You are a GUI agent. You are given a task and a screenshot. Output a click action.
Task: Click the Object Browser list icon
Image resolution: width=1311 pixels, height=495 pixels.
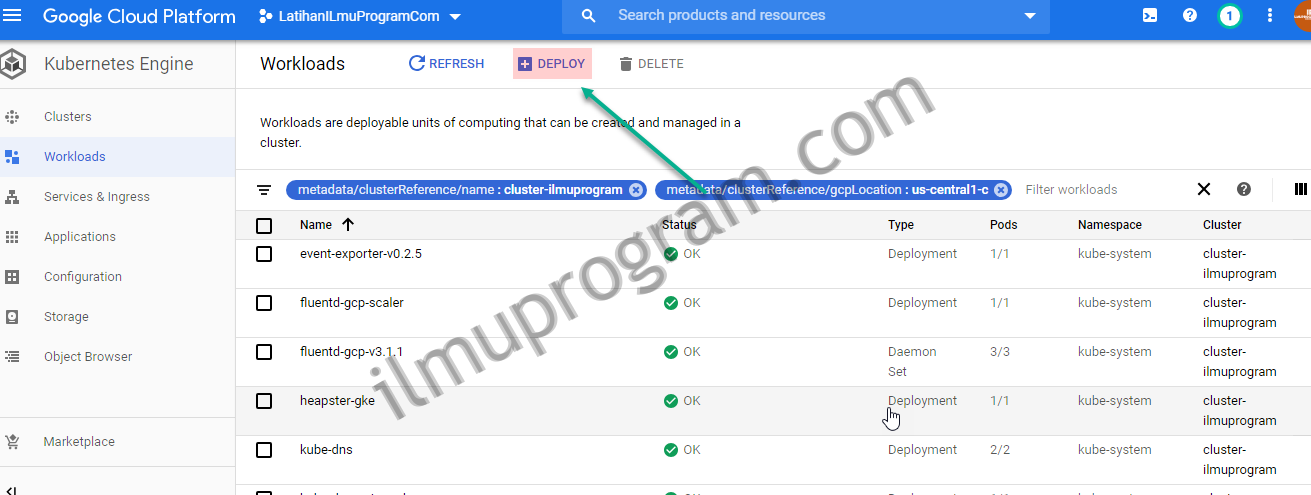coord(12,357)
